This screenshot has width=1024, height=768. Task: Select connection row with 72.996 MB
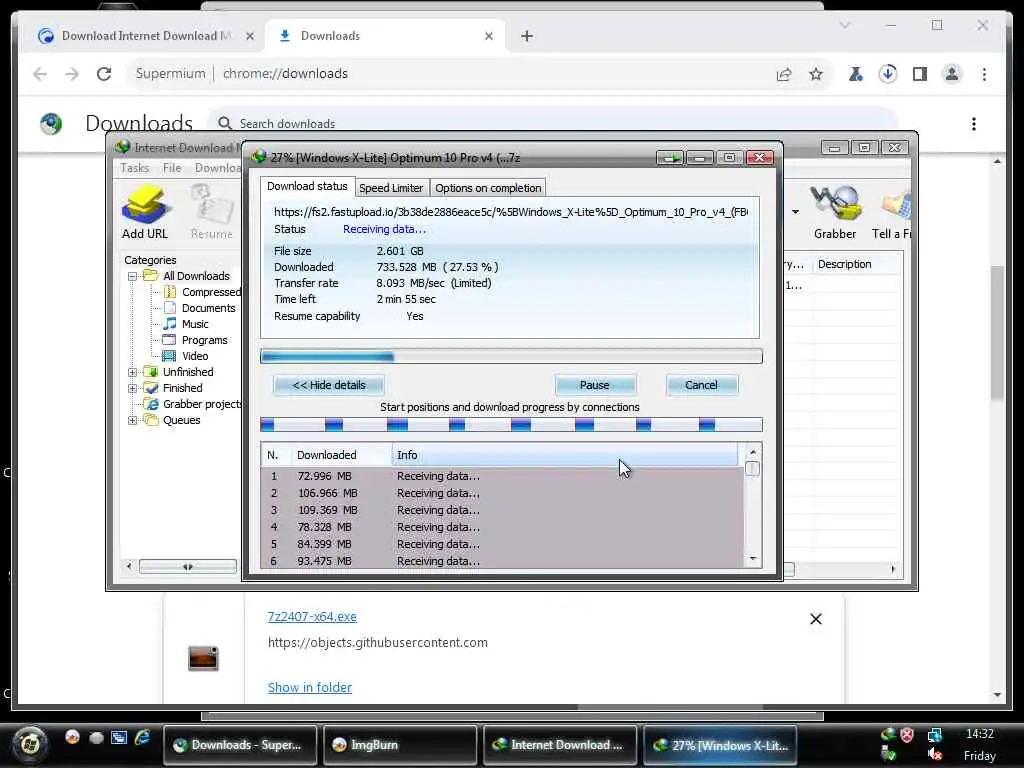(502, 476)
